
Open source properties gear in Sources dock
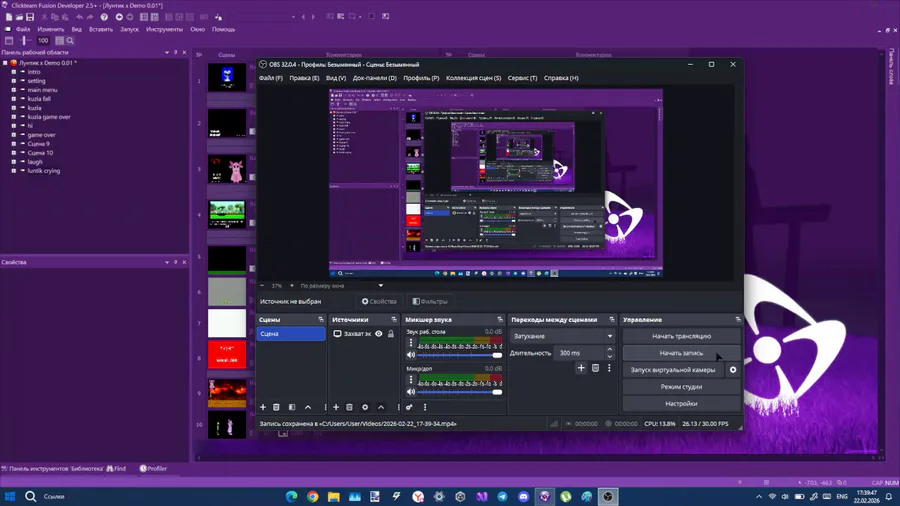pos(365,407)
